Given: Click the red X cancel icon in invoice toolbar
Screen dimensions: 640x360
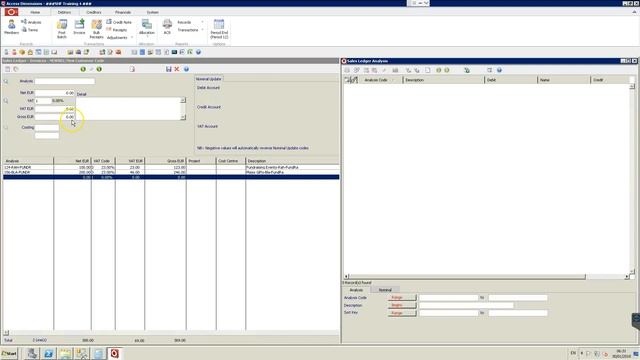Looking at the screenshot, I should pos(177,69).
